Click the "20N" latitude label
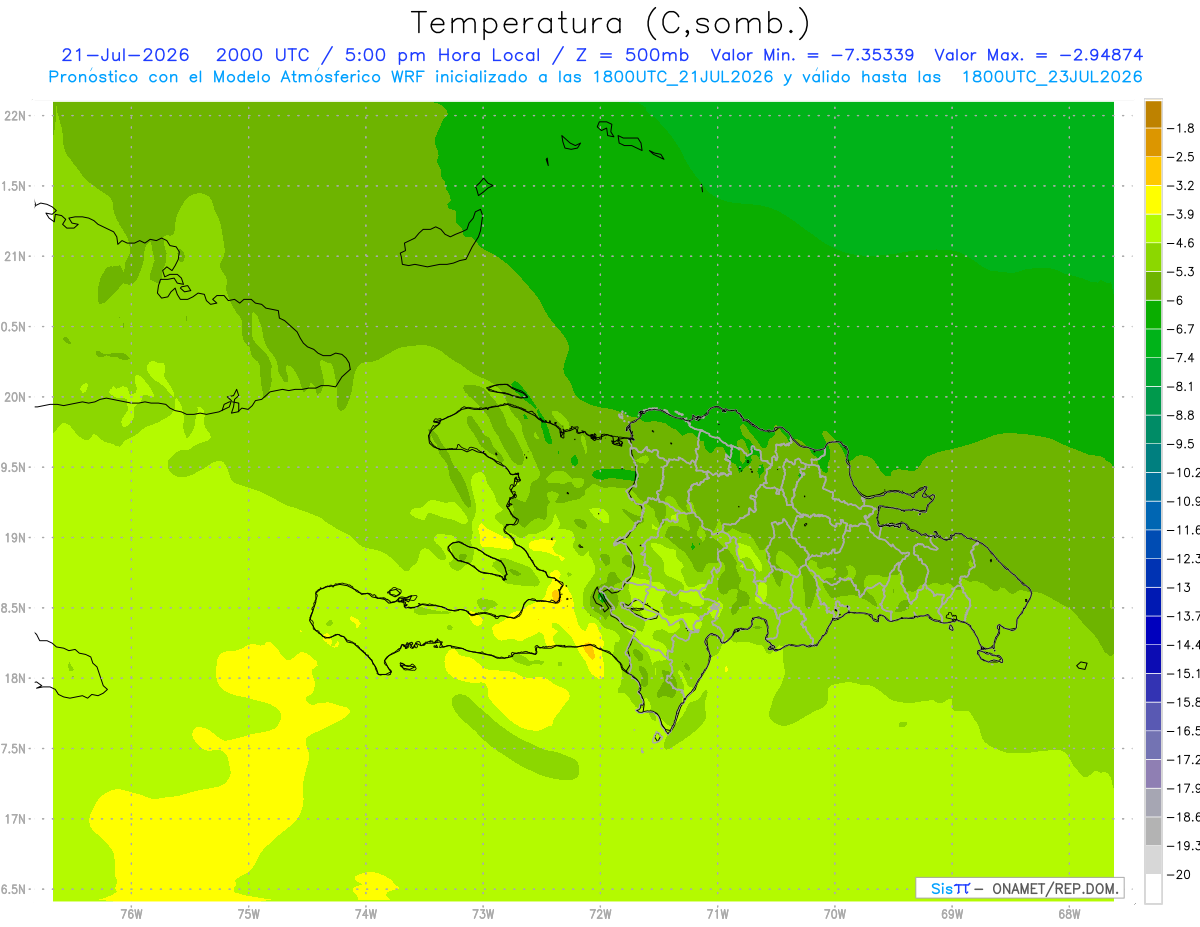This screenshot has height=927, width=1200. pyautogui.click(x=16, y=397)
